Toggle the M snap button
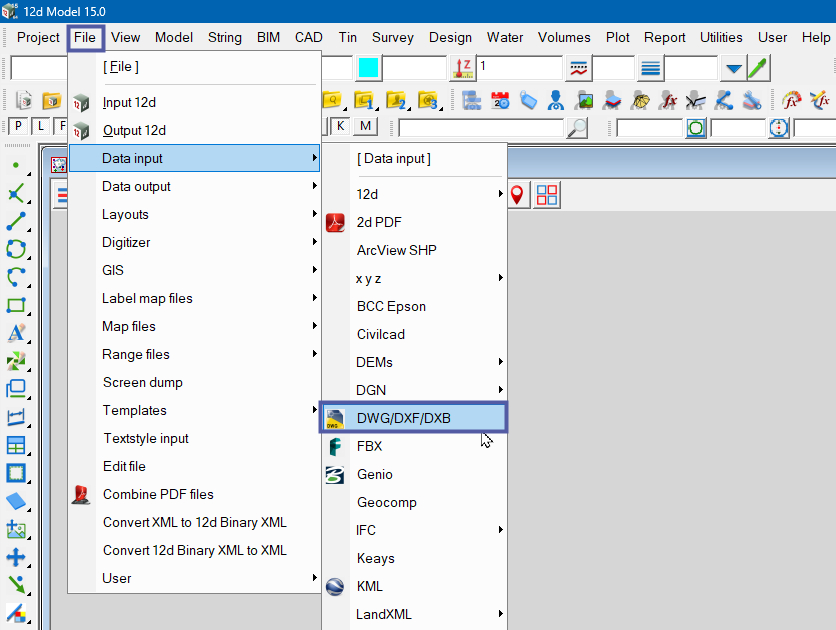Screen dimensions: 836x630 (x=365, y=126)
